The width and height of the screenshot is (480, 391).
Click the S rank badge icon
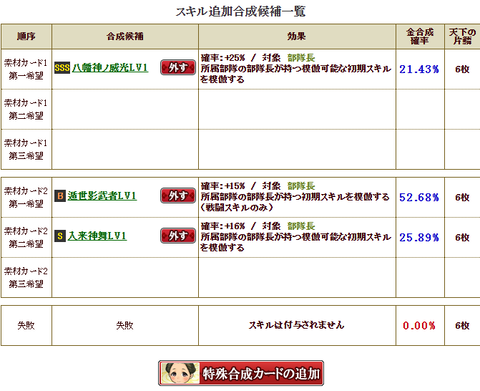[60, 236]
